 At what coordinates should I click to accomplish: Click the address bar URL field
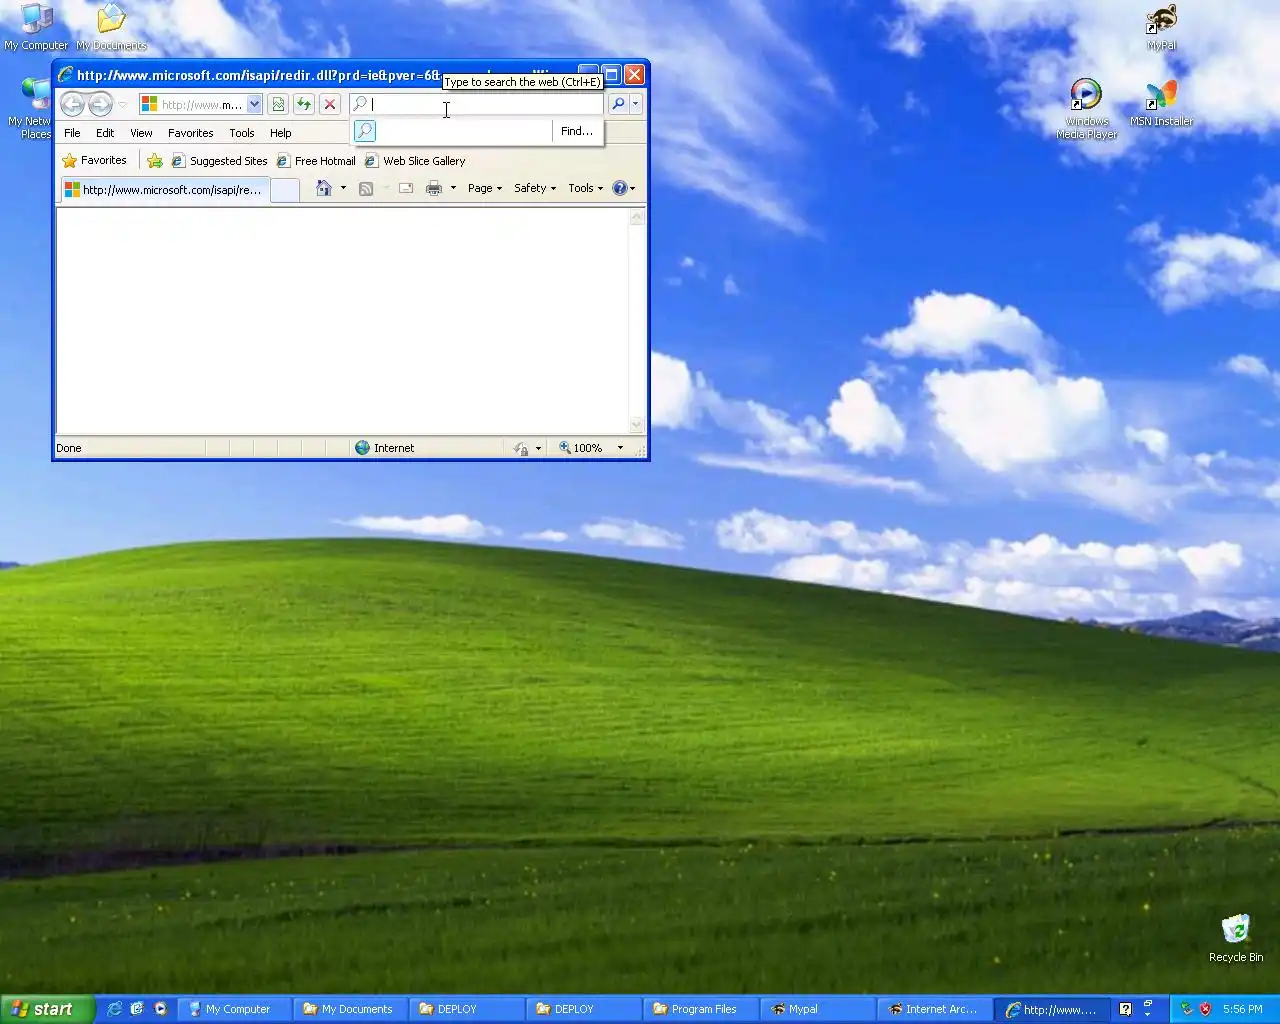[x=200, y=104]
